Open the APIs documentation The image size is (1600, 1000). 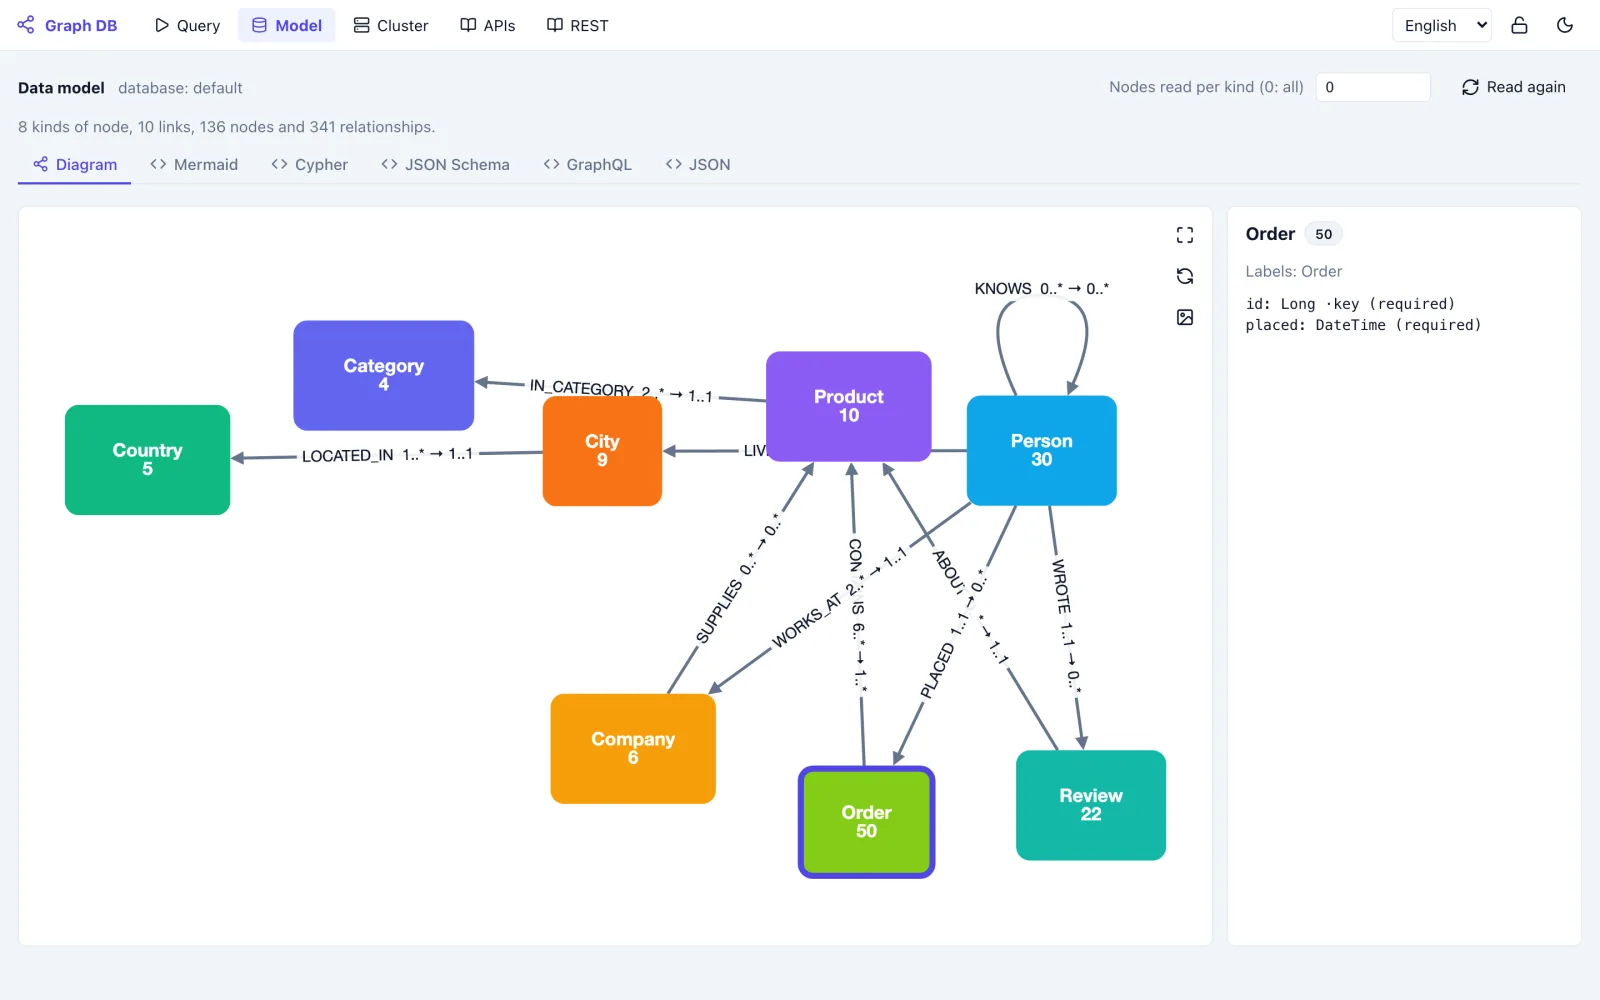(488, 25)
